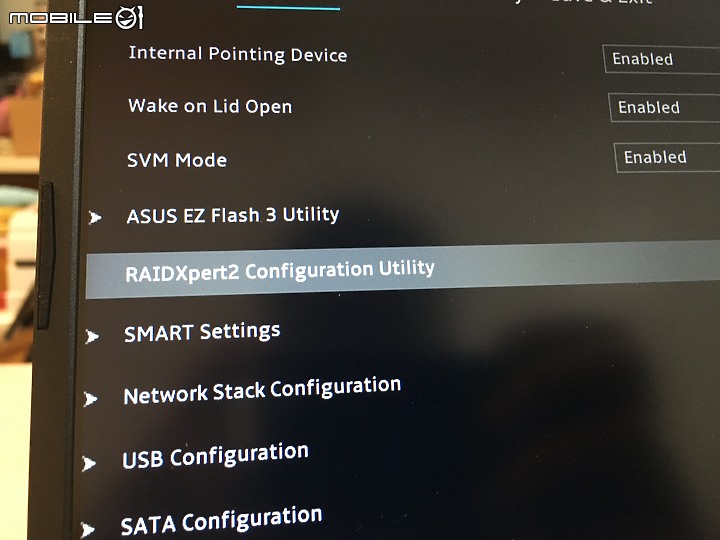Open SATA Configuration submenu
720x540 pixels.
221,521
